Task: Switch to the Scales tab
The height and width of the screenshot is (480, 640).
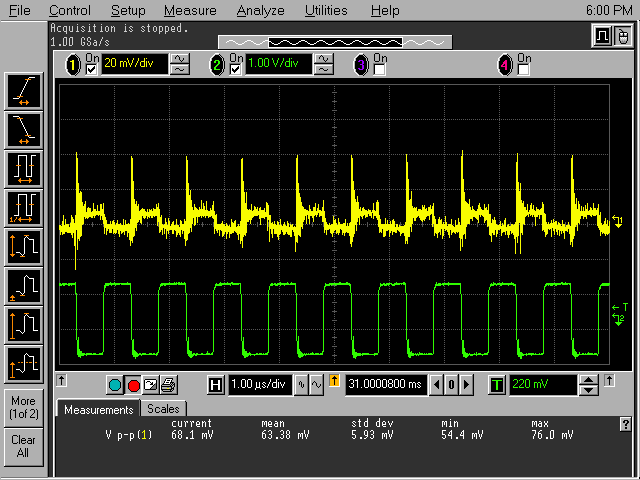Action: [x=163, y=409]
